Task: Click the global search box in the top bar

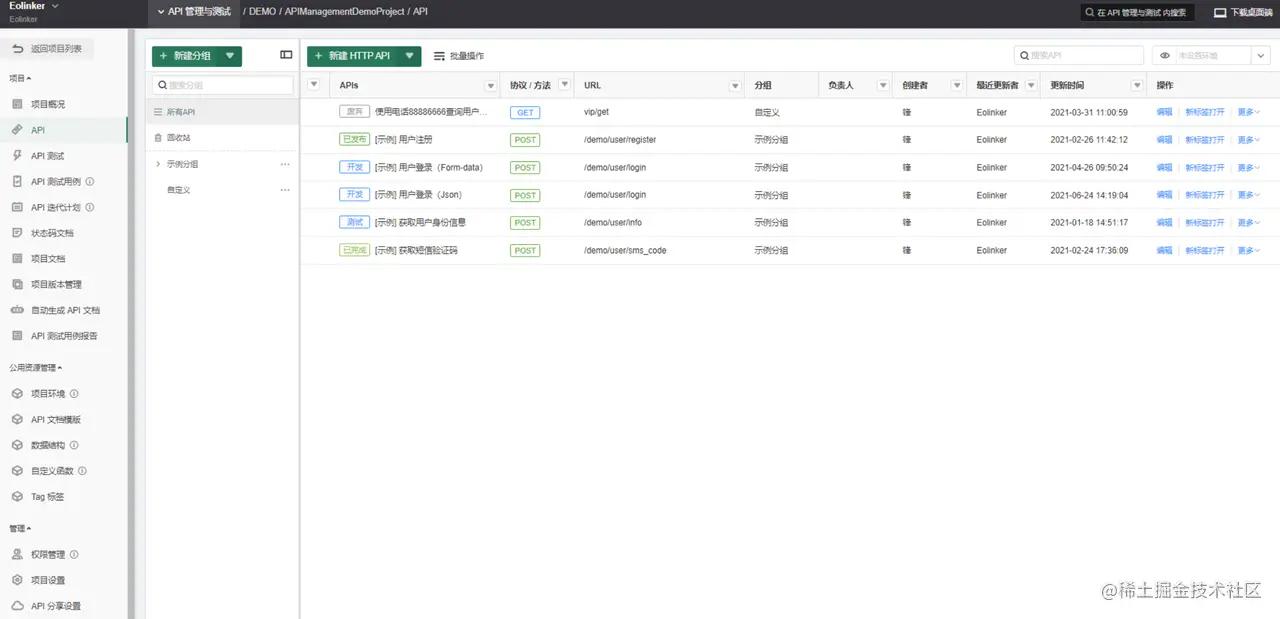Action: 1138,13
